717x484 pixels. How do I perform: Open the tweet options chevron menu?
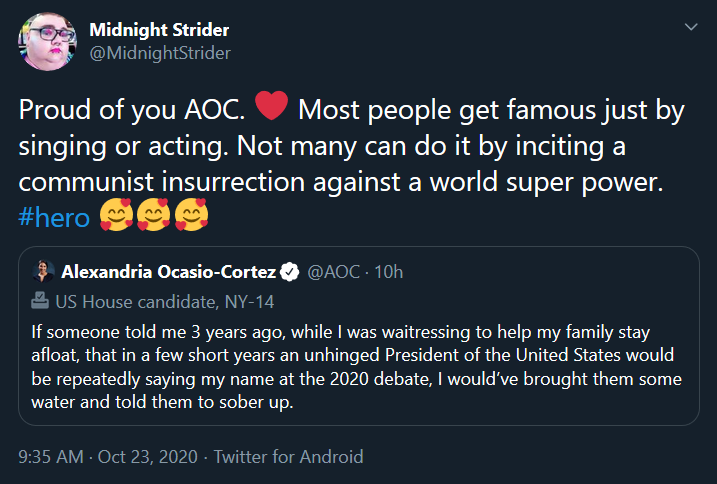[x=690, y=27]
